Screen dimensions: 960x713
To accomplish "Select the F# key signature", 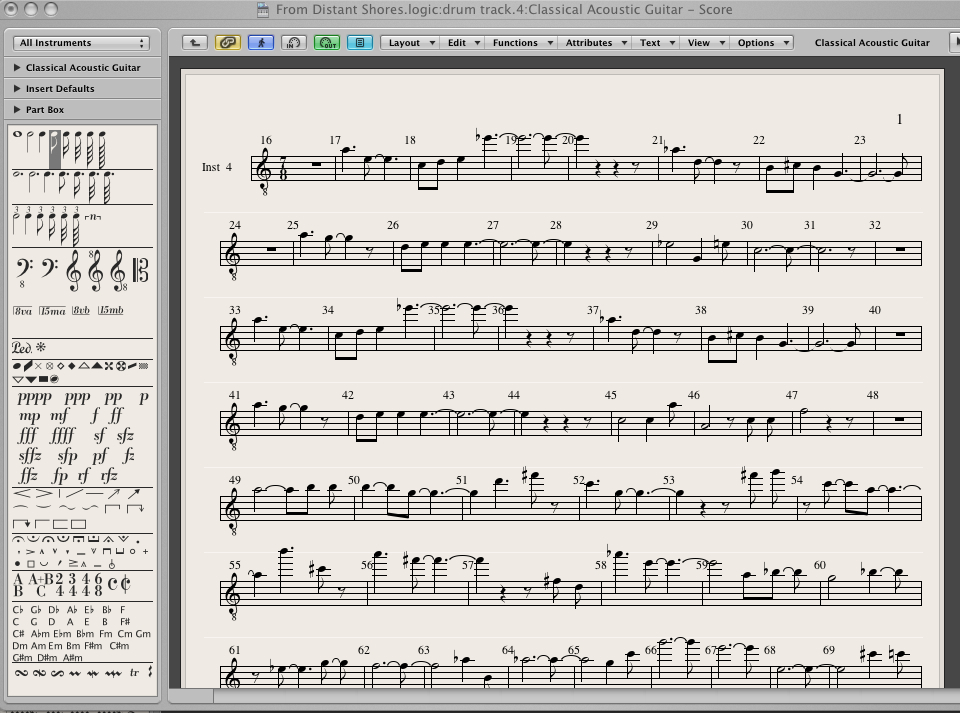I will pyautogui.click(x=125, y=622).
